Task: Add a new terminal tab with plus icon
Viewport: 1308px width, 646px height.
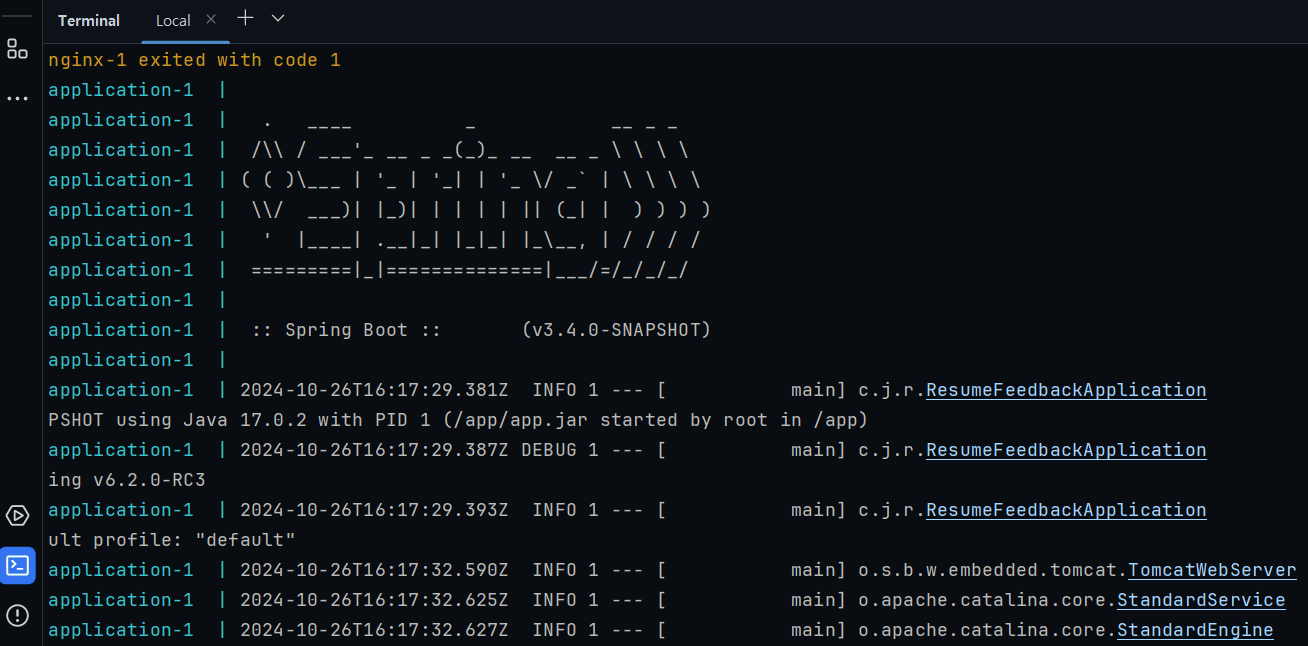Action: pyautogui.click(x=245, y=19)
